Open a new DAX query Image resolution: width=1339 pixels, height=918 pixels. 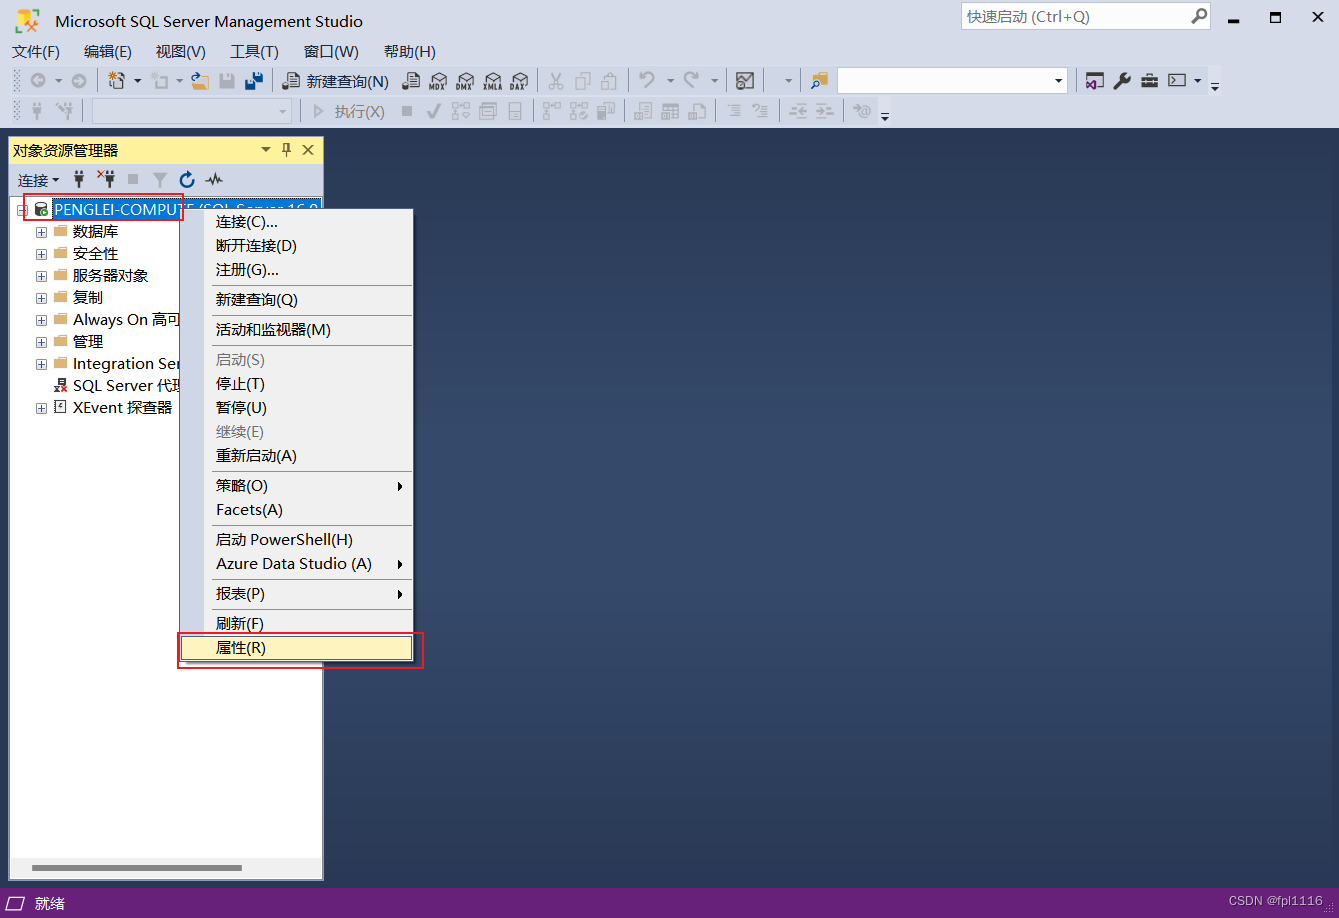click(x=518, y=81)
